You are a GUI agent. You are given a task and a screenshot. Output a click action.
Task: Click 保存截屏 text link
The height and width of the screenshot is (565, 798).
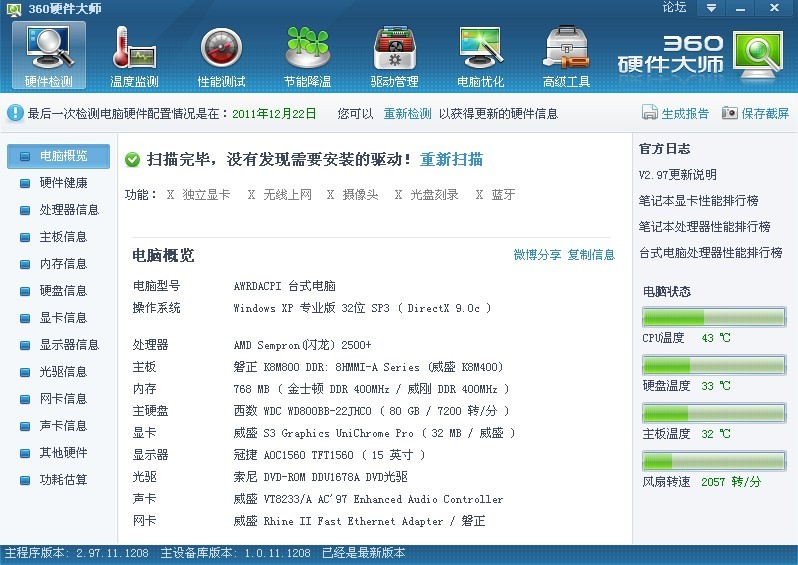tap(765, 113)
